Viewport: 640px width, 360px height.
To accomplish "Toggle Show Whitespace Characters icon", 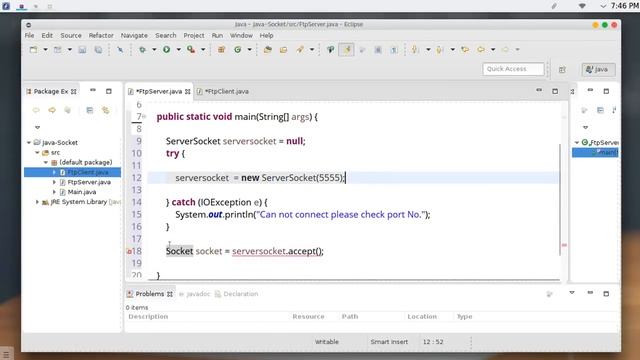I will coord(394,49).
